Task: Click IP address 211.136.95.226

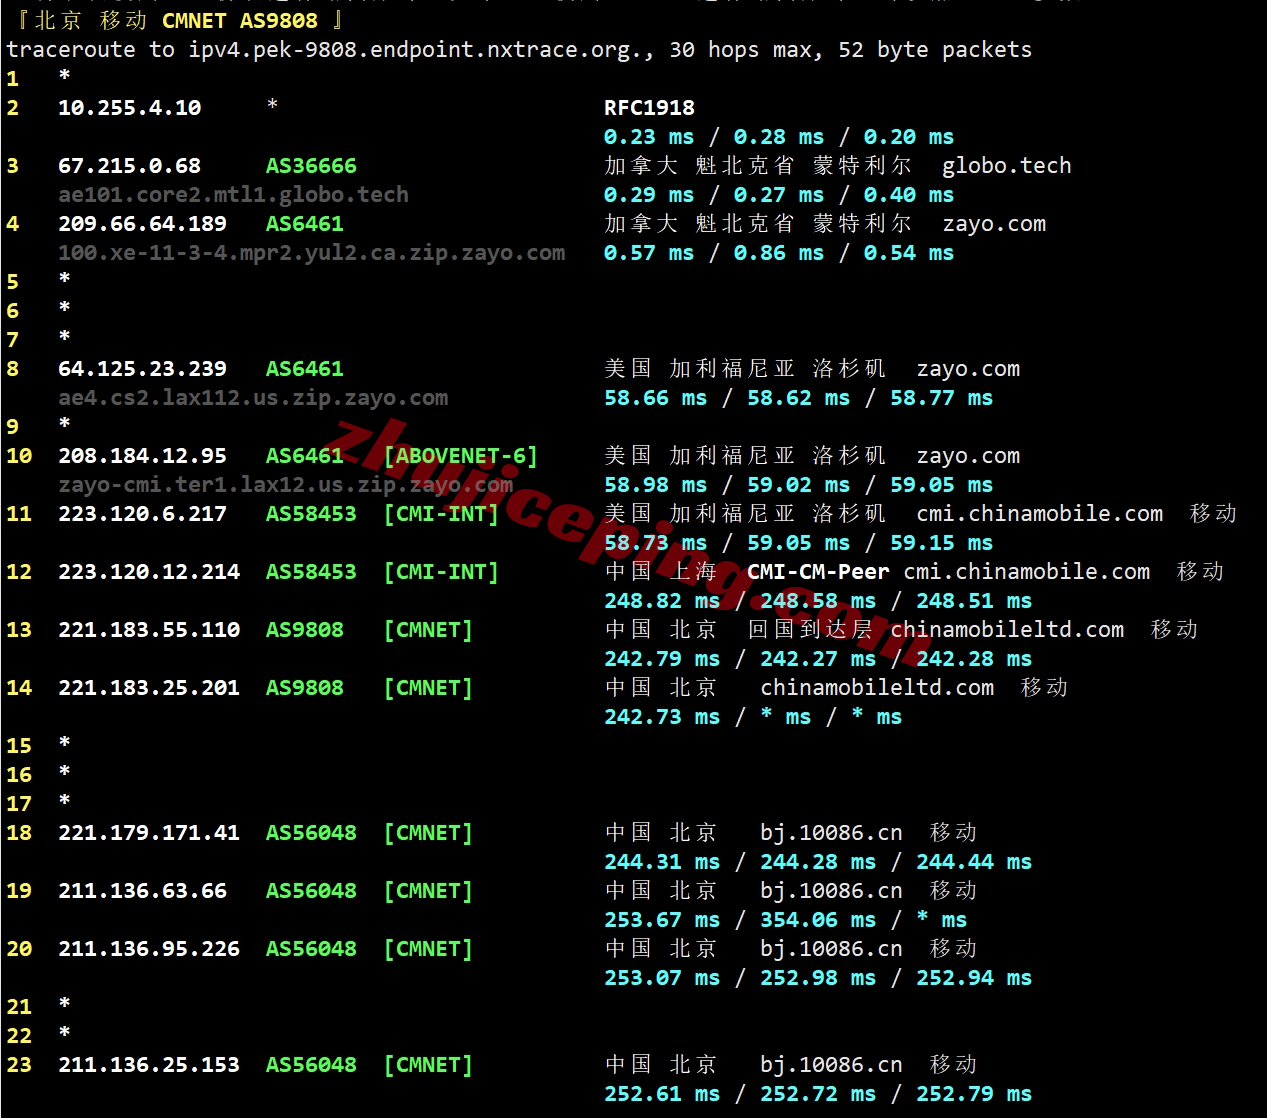Action: pyautogui.click(x=149, y=949)
